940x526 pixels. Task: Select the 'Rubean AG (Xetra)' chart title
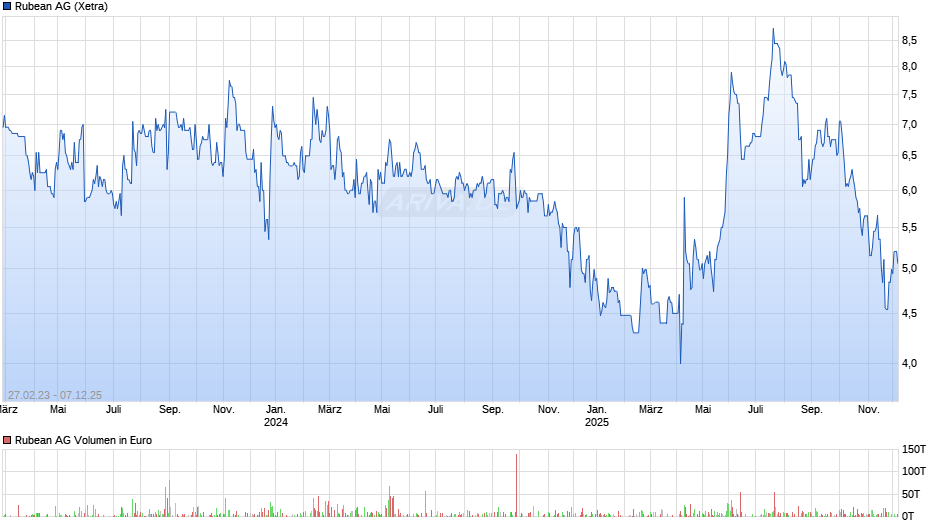(x=61, y=7)
